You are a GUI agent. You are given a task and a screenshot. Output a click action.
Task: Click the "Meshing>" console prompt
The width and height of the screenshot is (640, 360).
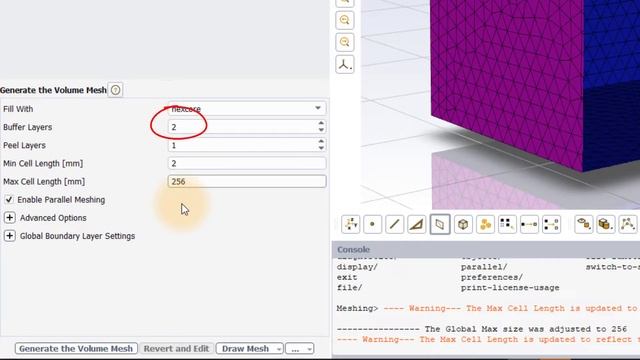pyautogui.click(x=358, y=309)
